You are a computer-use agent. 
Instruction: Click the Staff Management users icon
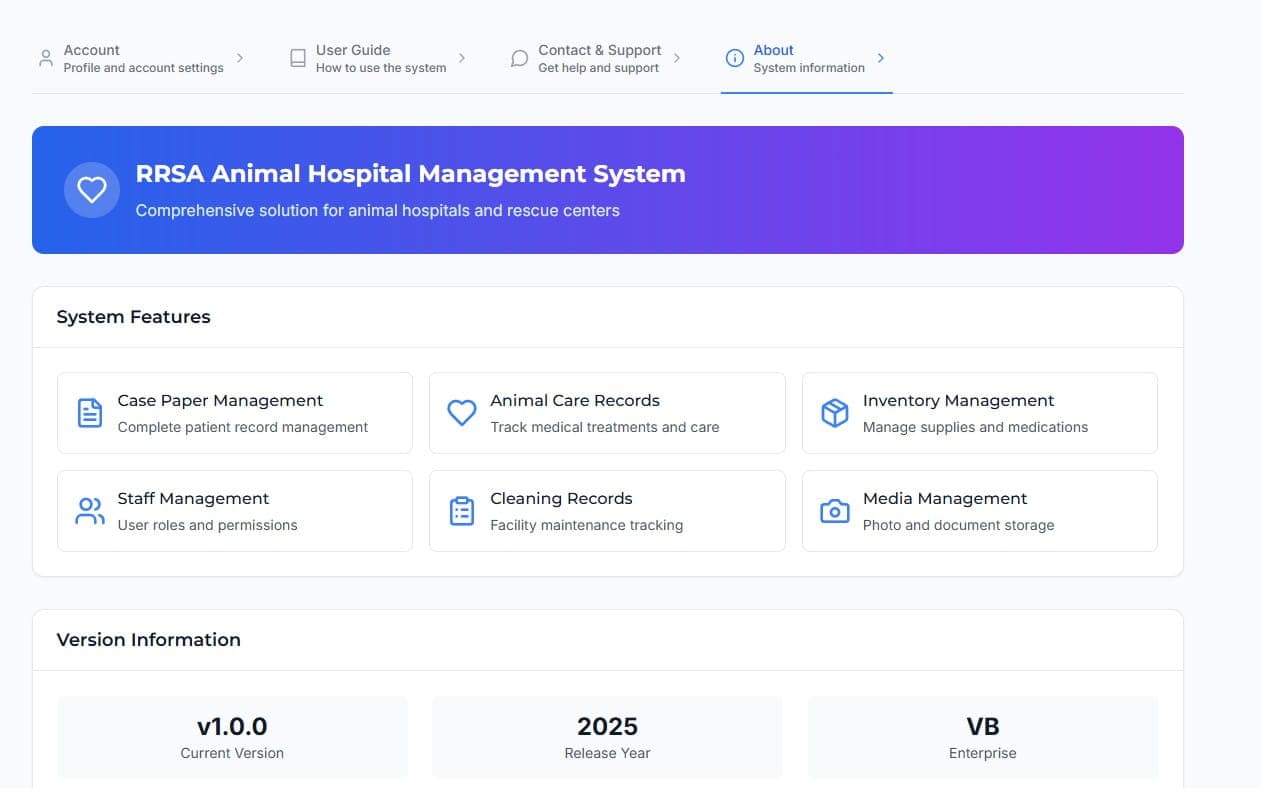point(90,511)
